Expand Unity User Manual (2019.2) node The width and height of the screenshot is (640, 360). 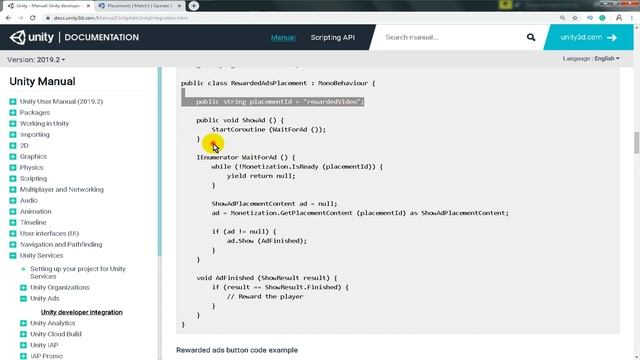pos(13,102)
